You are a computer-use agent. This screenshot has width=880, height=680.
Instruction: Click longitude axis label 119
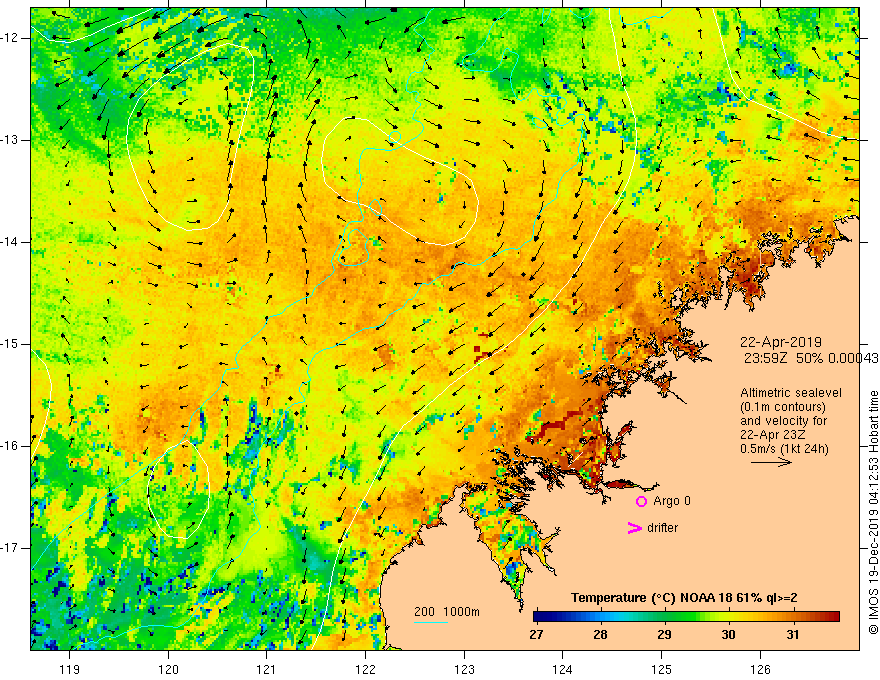(70, 669)
